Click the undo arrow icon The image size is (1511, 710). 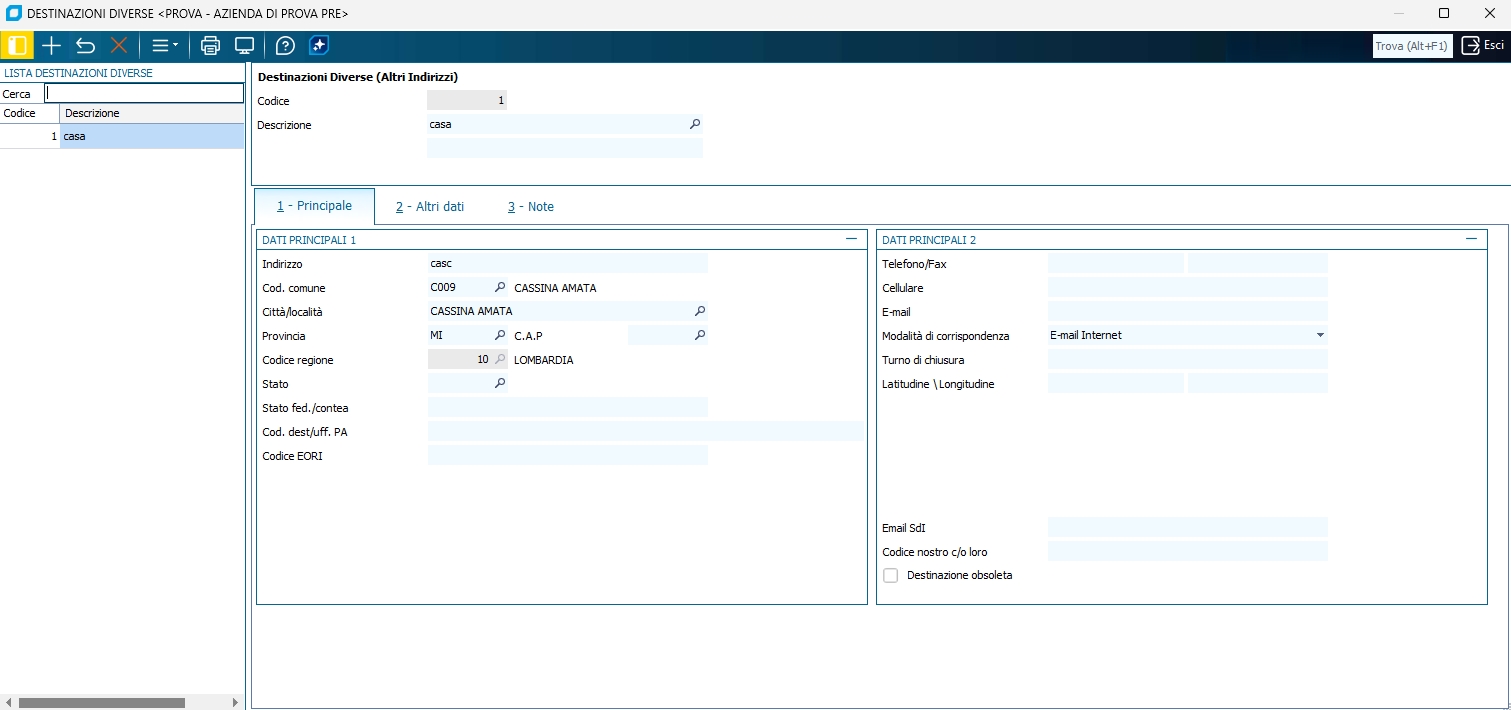[x=85, y=45]
